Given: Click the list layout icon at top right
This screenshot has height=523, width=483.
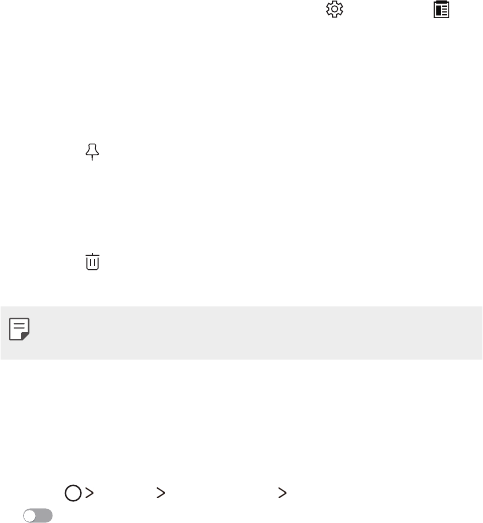Looking at the screenshot, I should [441, 9].
